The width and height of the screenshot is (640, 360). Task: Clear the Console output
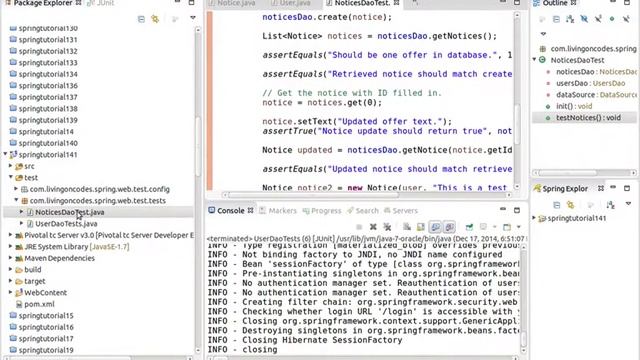(407, 227)
